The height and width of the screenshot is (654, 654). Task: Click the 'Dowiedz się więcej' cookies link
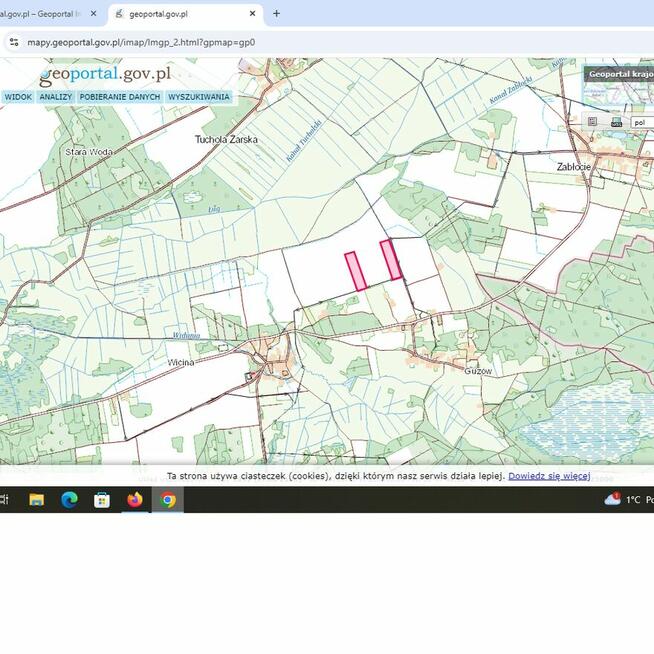549,476
